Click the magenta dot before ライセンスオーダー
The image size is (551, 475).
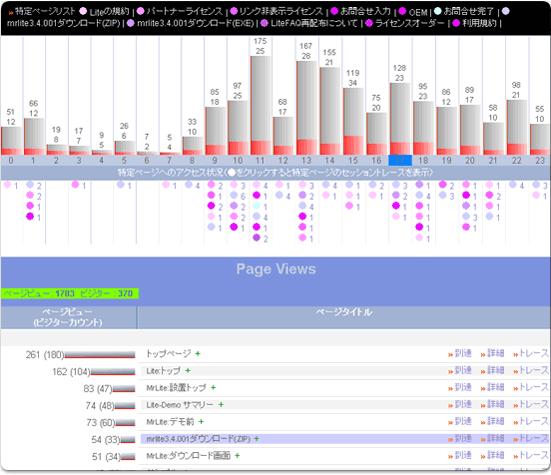tap(369, 23)
